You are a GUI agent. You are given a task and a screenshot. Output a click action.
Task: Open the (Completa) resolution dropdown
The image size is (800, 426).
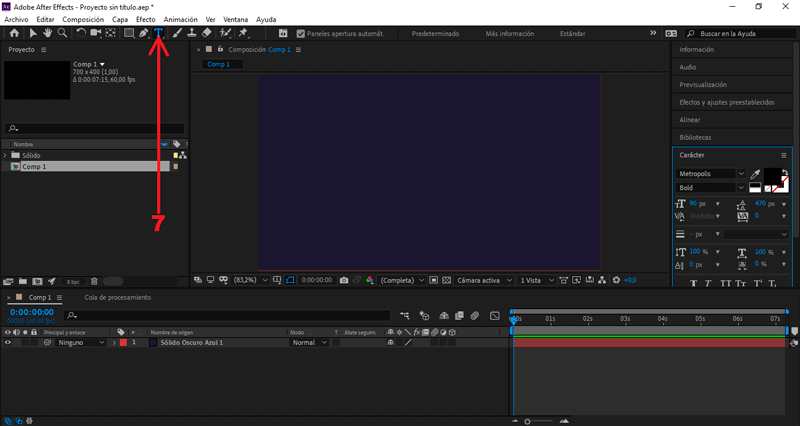[402, 280]
